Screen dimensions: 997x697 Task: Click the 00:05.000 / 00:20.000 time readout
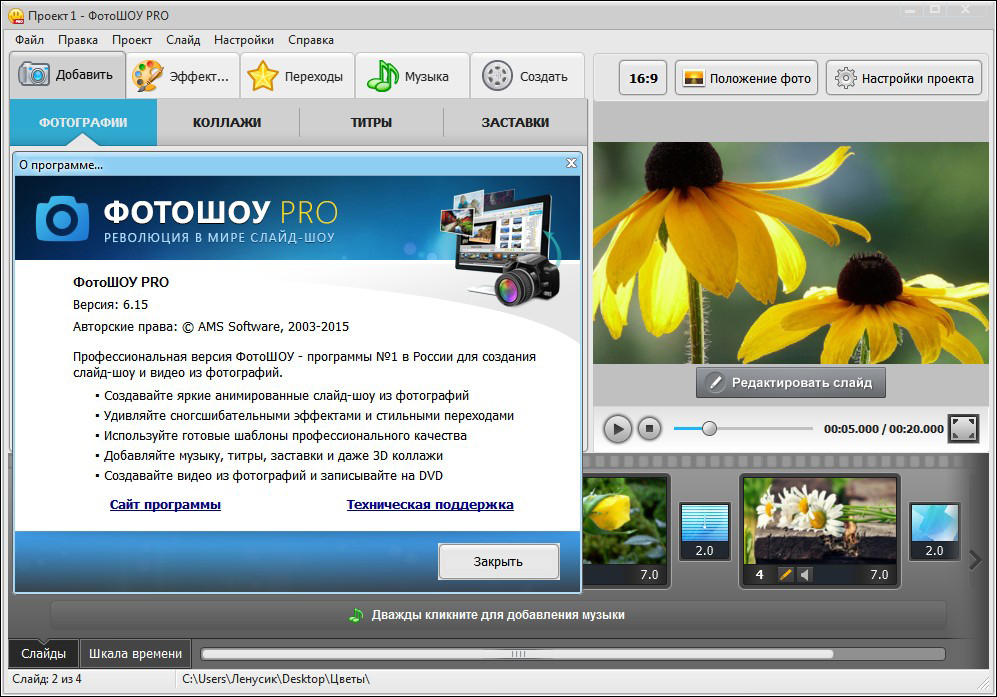click(883, 429)
